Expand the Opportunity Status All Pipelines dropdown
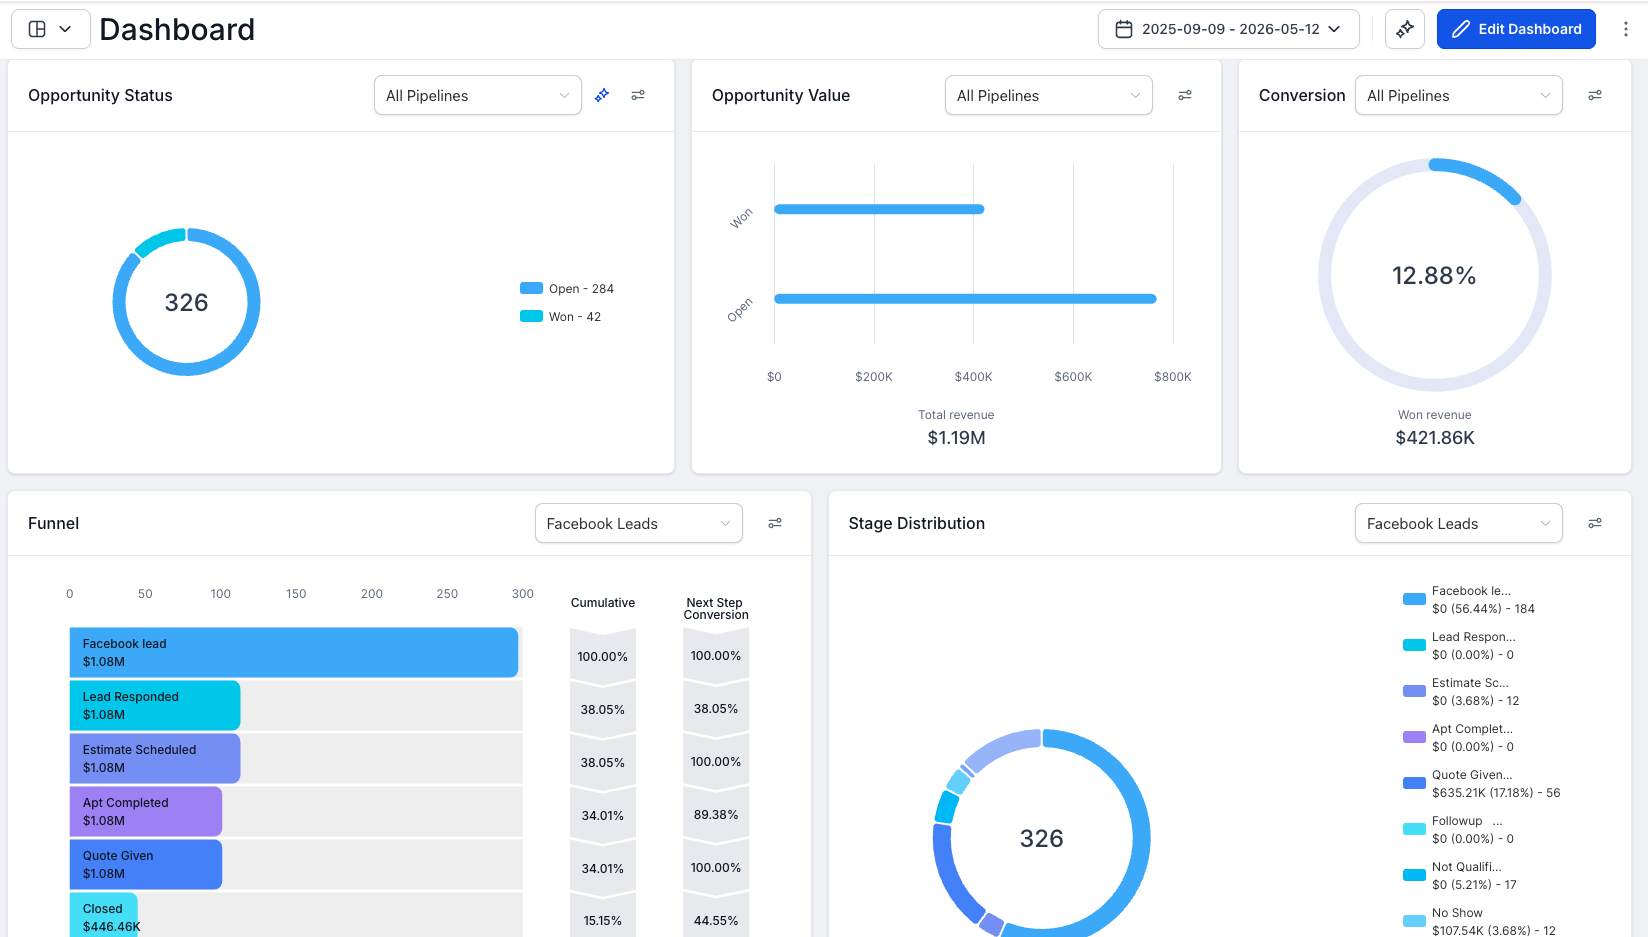Image resolution: width=1648 pixels, height=937 pixels. (478, 95)
